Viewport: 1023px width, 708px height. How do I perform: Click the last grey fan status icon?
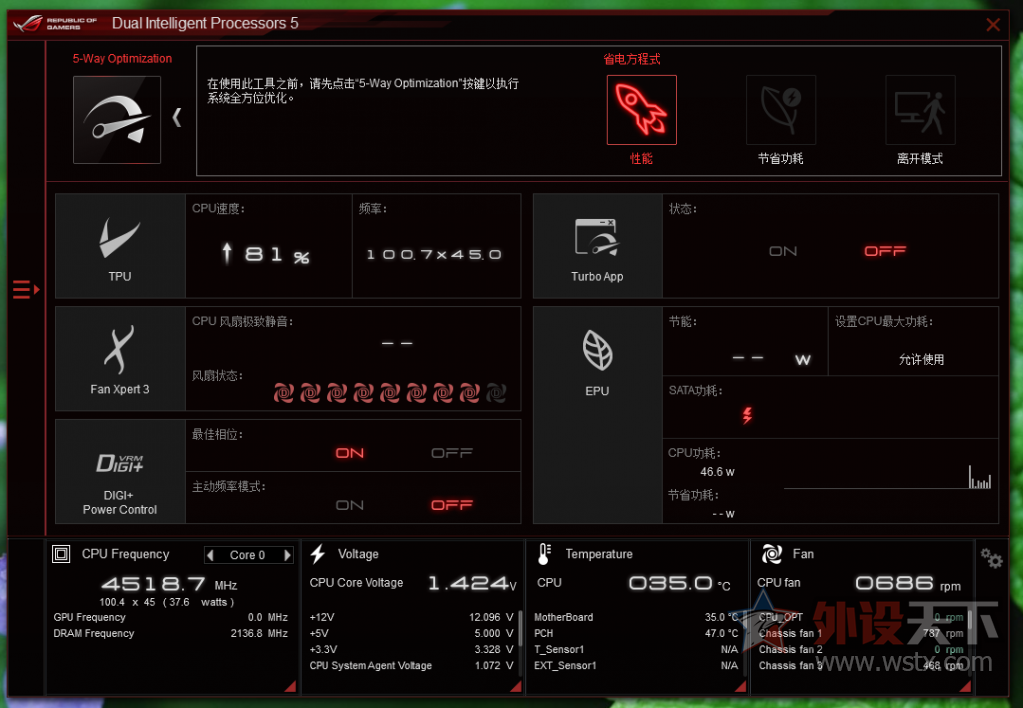pyautogui.click(x=496, y=393)
